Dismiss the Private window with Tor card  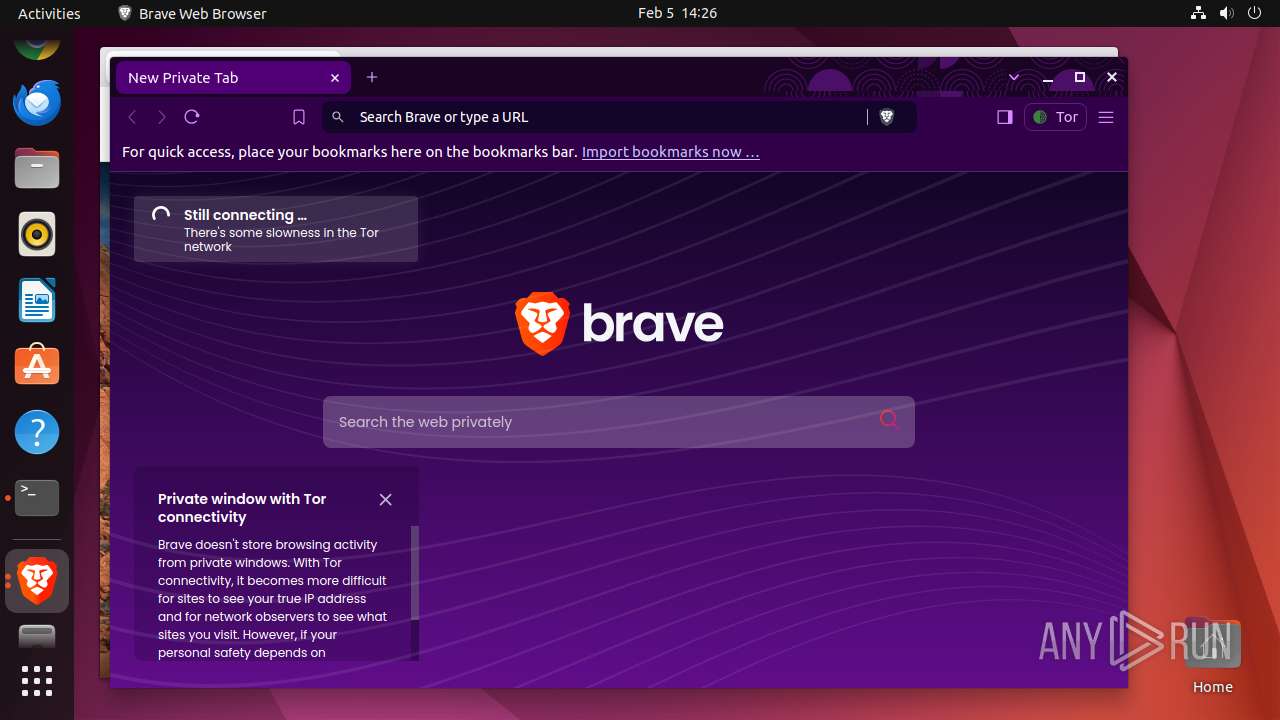pos(385,499)
